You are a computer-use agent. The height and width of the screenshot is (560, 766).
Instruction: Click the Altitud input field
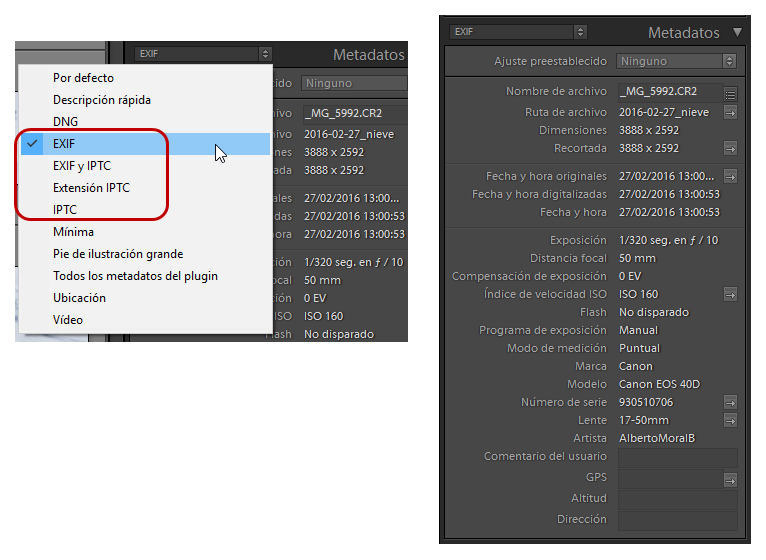(678, 500)
